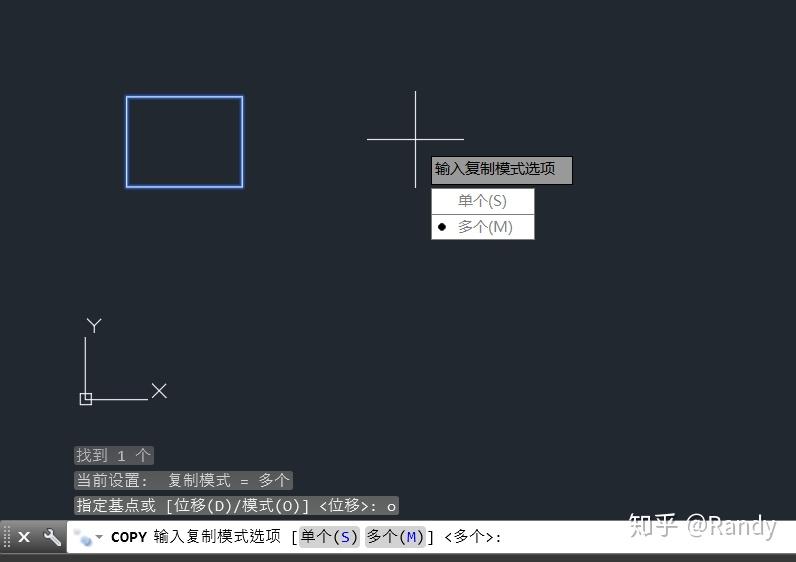
Task: Choose 多个(M) in the copy mode popup
Action: click(482, 227)
